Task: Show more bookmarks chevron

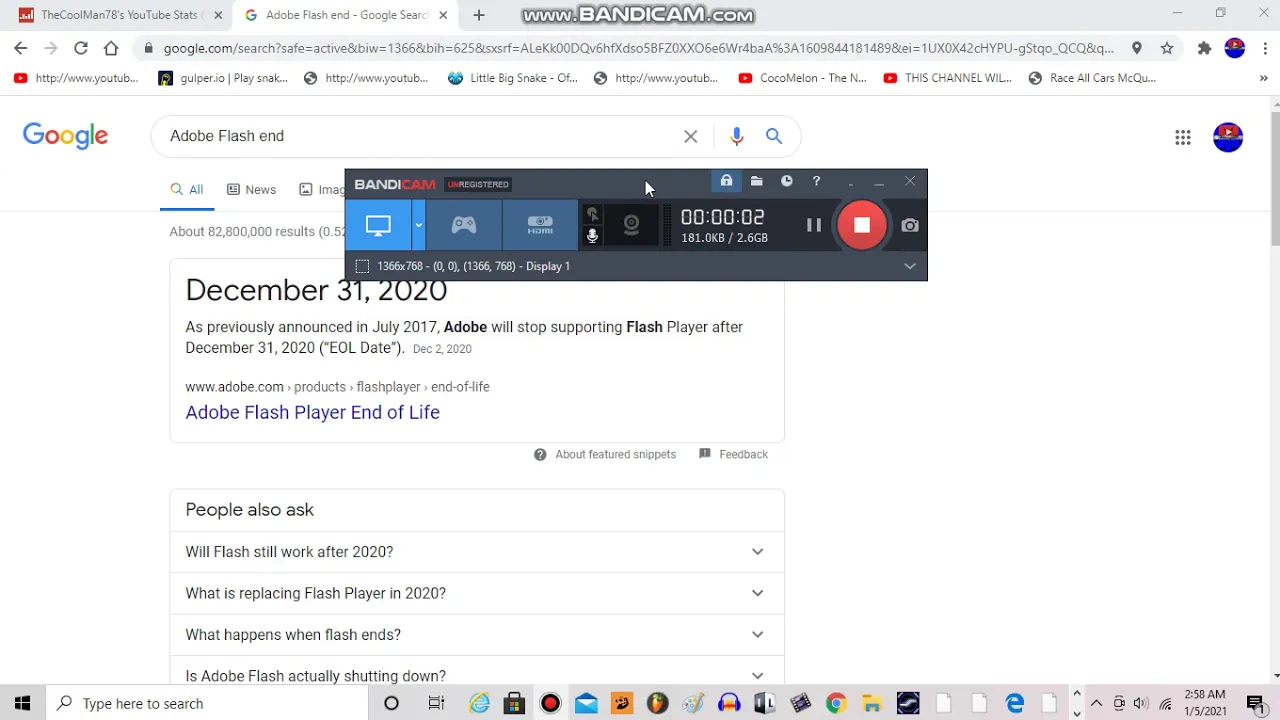Action: click(1264, 78)
